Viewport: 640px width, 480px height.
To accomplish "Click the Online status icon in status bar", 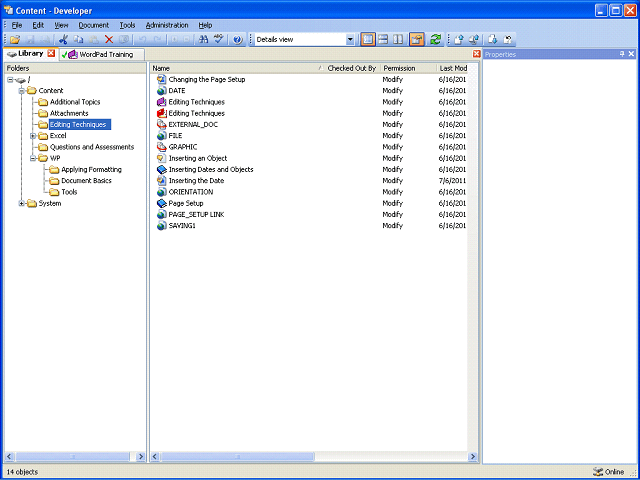I will click(598, 472).
